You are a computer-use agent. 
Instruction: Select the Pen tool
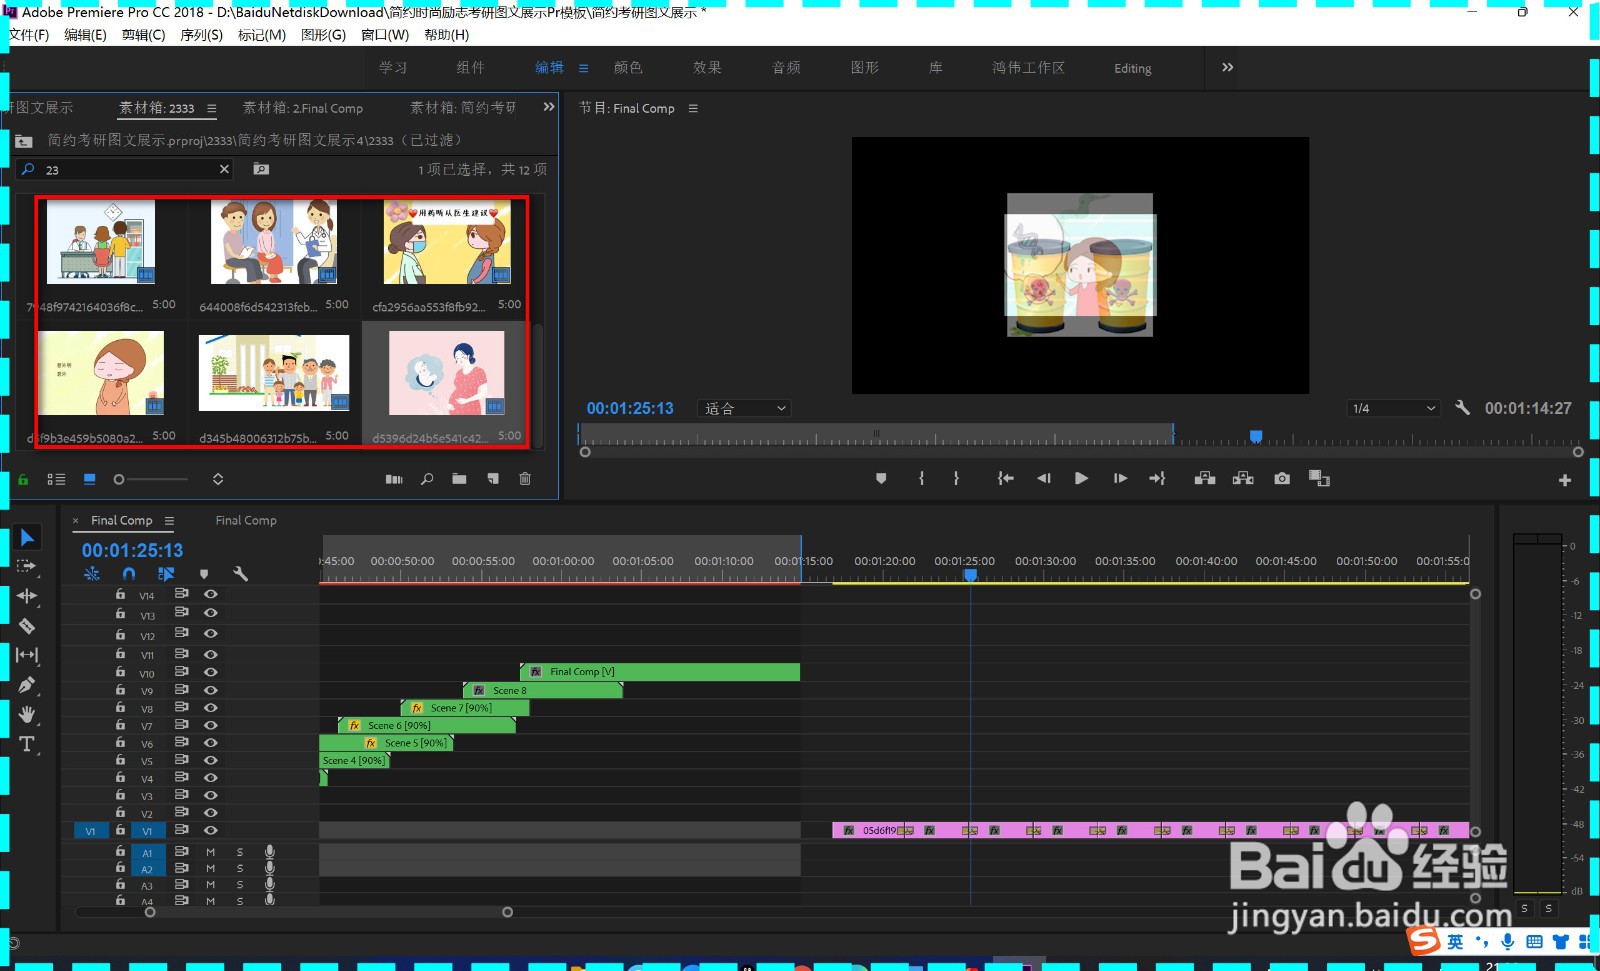27,685
